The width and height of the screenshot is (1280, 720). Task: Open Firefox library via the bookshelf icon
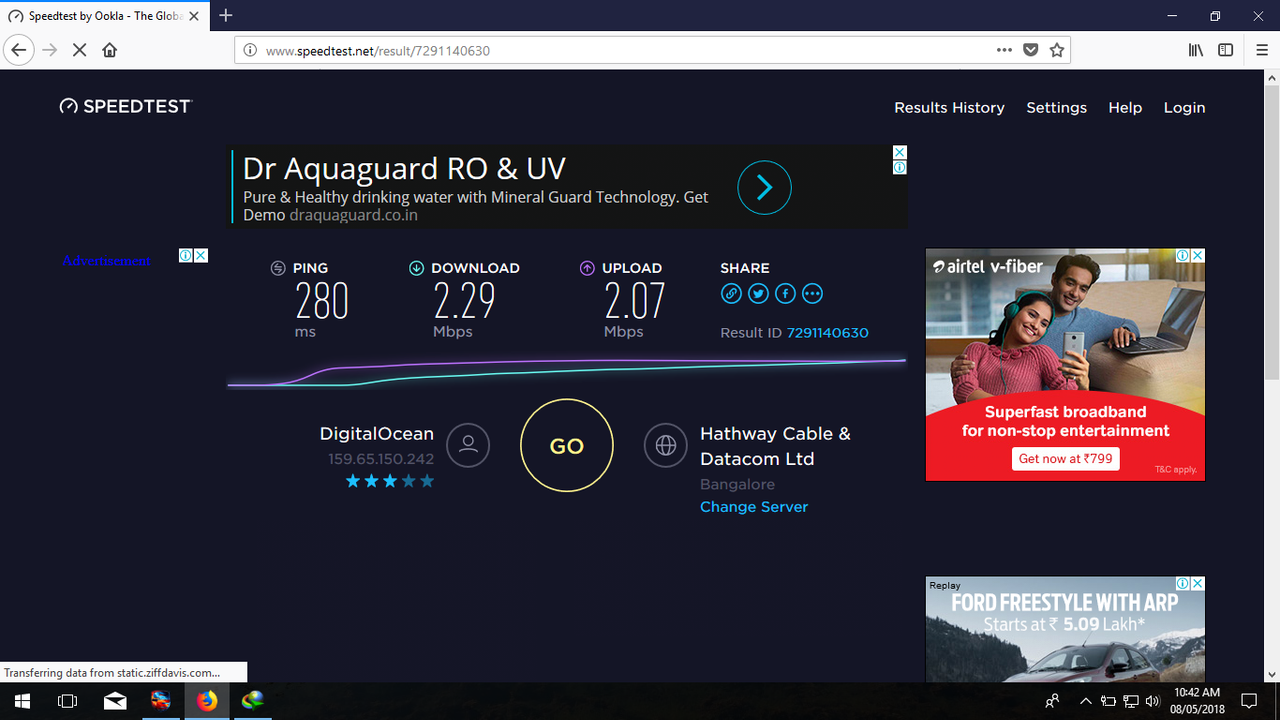click(x=1195, y=49)
